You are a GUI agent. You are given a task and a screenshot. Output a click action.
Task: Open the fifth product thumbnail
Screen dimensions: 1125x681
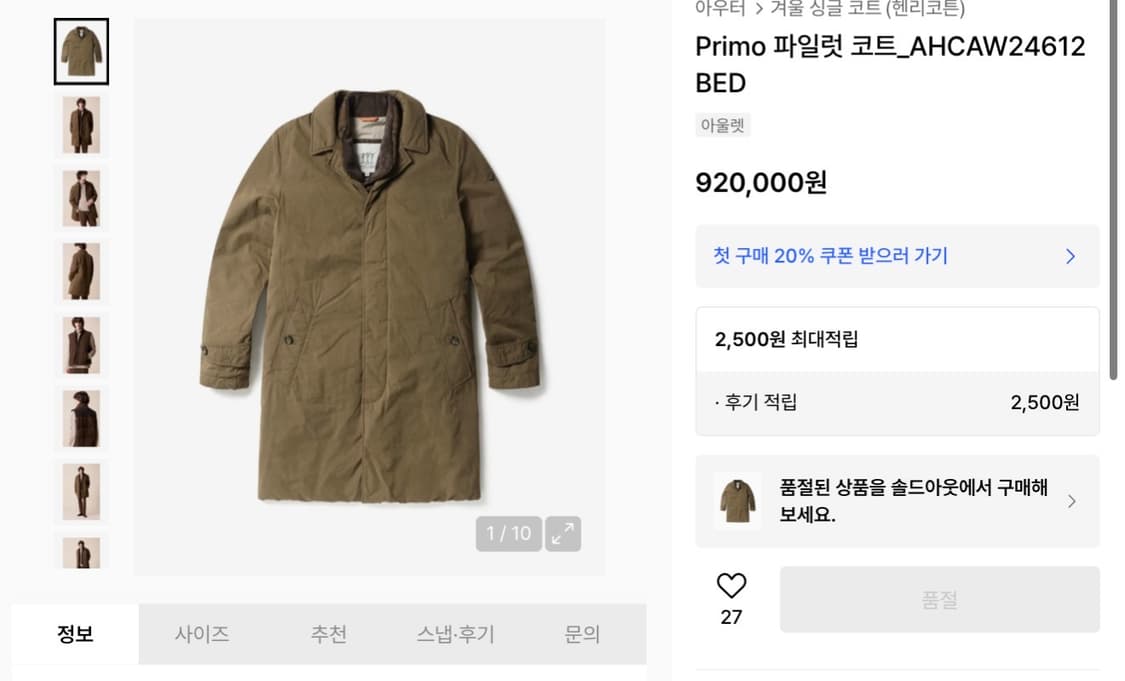click(x=81, y=344)
